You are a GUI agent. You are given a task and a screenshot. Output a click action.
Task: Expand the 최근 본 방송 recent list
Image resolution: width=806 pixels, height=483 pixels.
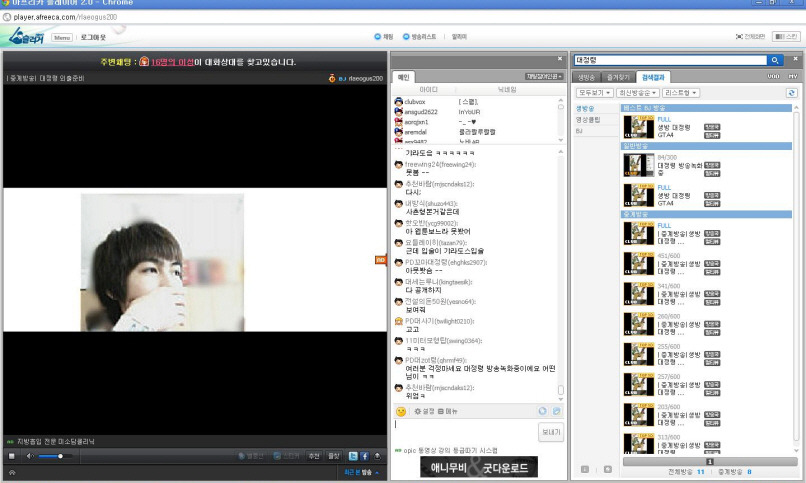362,472
